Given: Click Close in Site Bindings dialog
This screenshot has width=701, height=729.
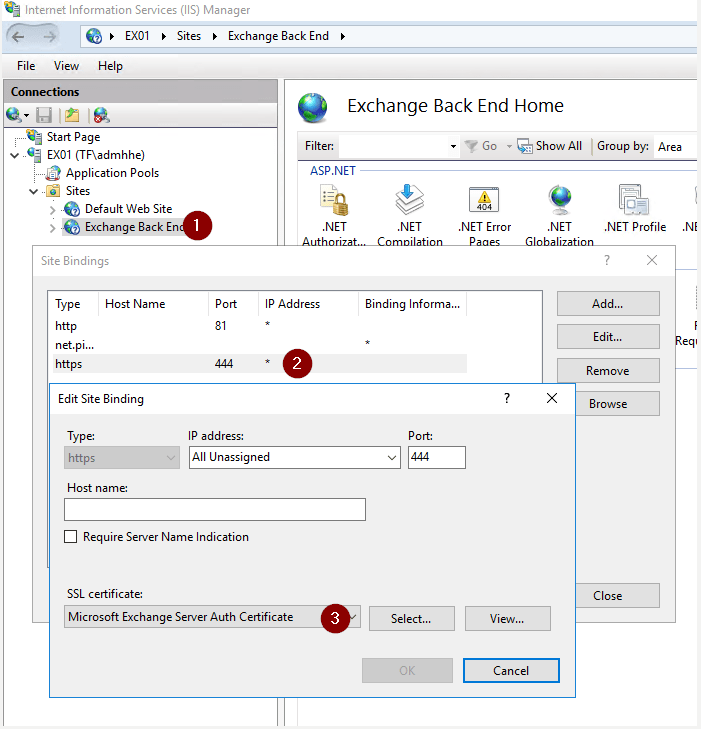Looking at the screenshot, I should pyautogui.click(x=617, y=596).
